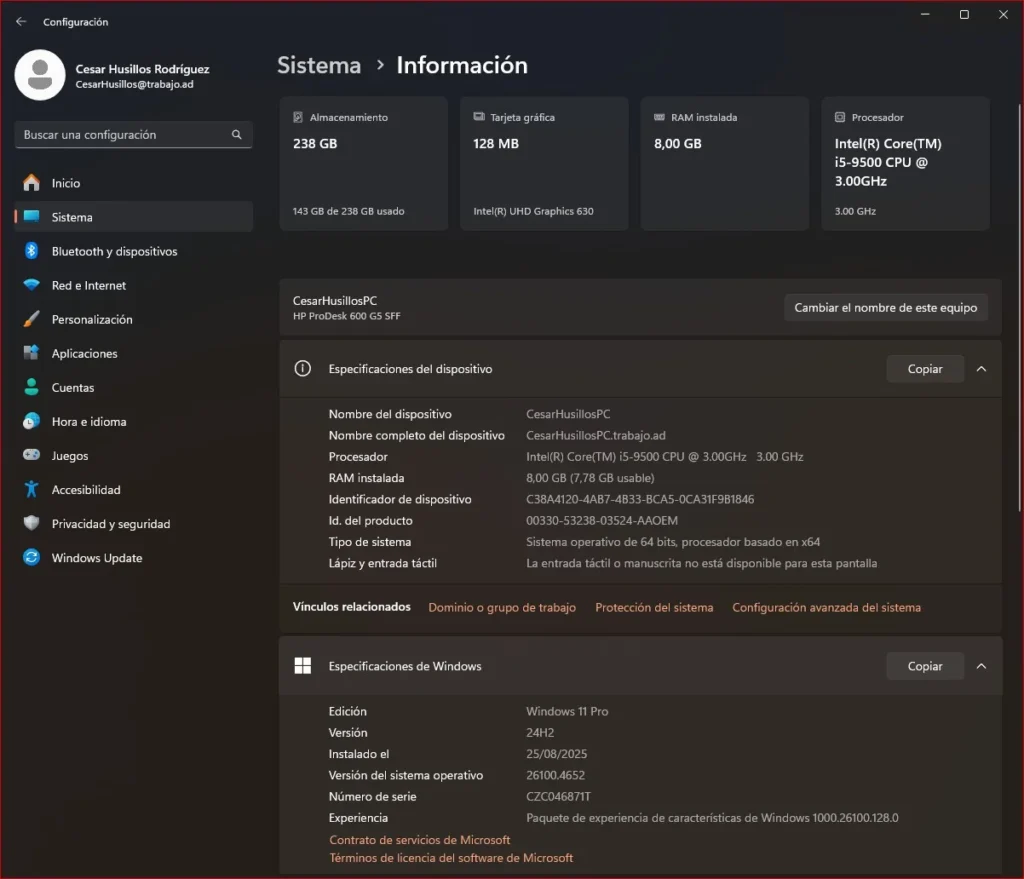Select Bluetooth y dispositivos menu item
The height and width of the screenshot is (879, 1024).
click(133, 251)
